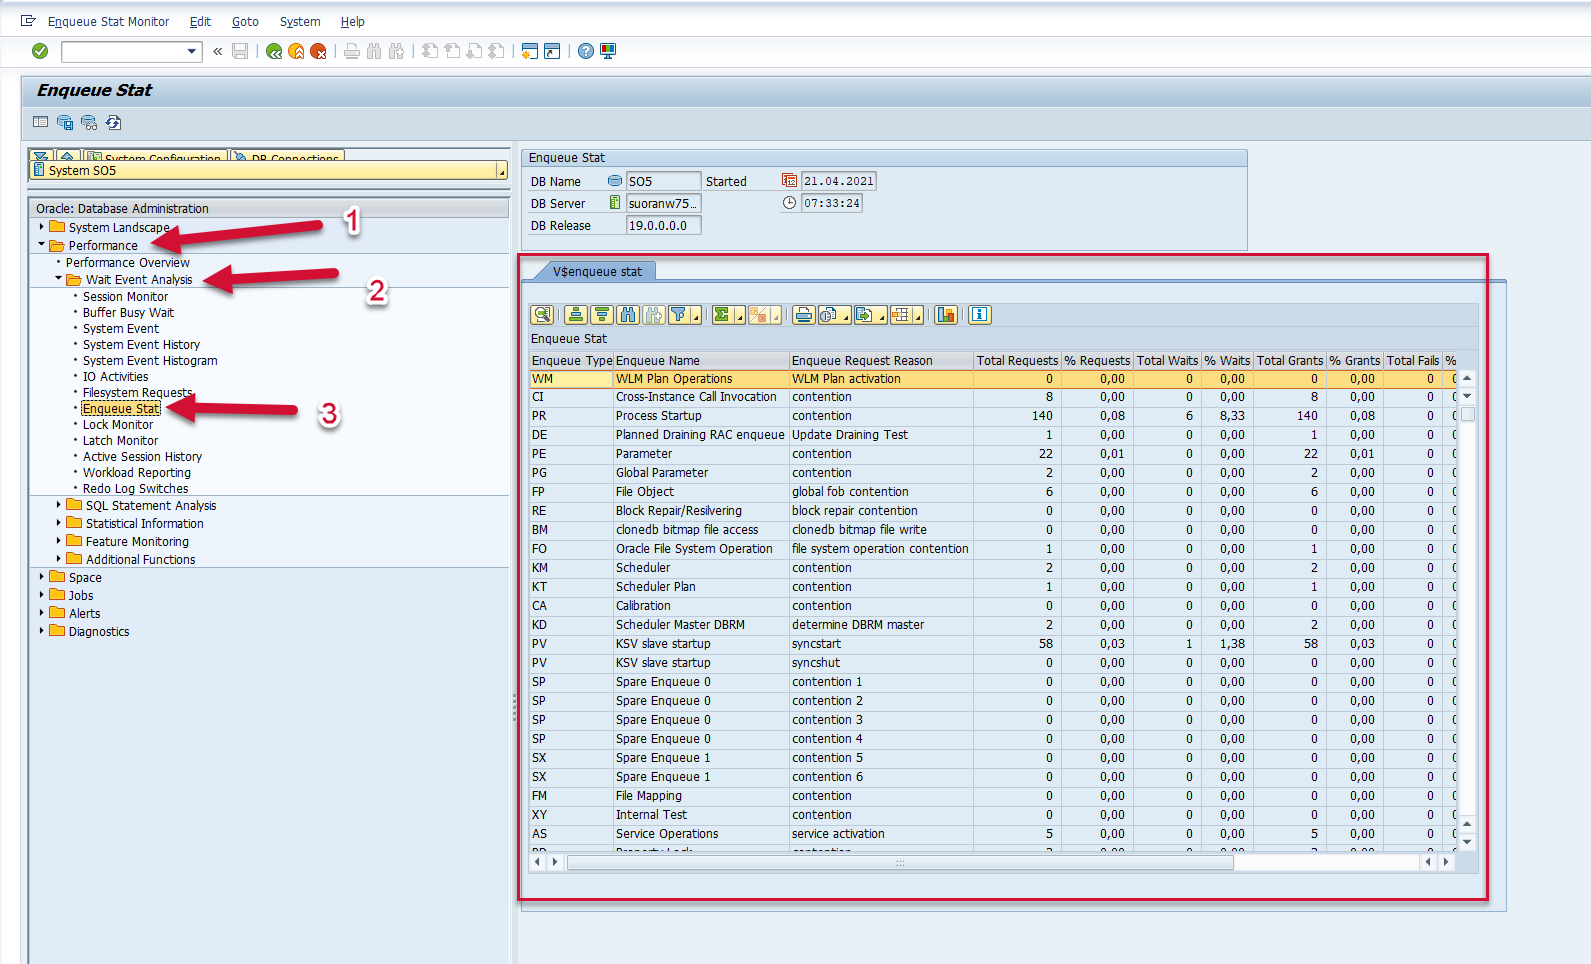Select the V$enqueue stat tab
Screen dimensions: 1591x964
[597, 271]
